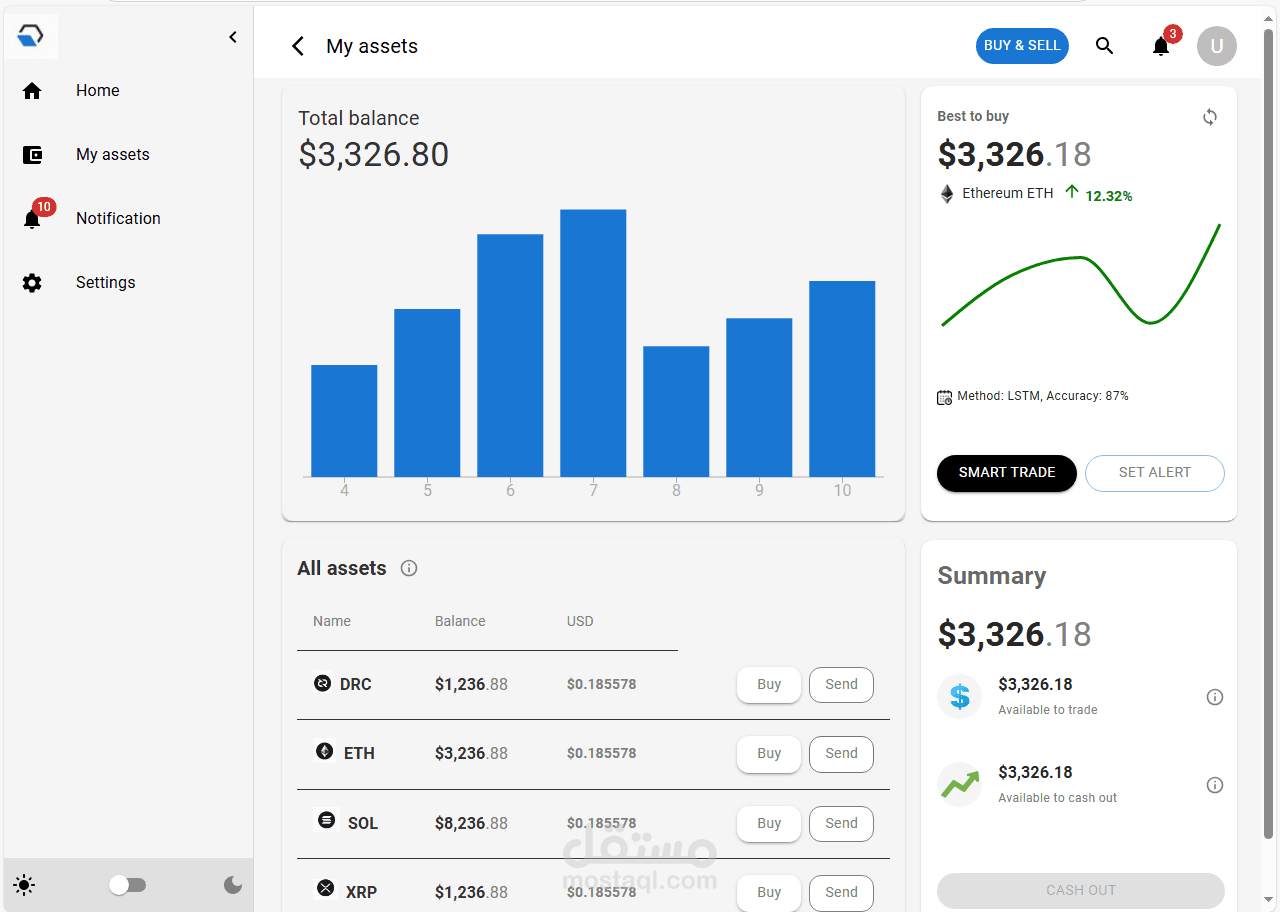
Task: Click the green trending chart icon
Action: (960, 784)
